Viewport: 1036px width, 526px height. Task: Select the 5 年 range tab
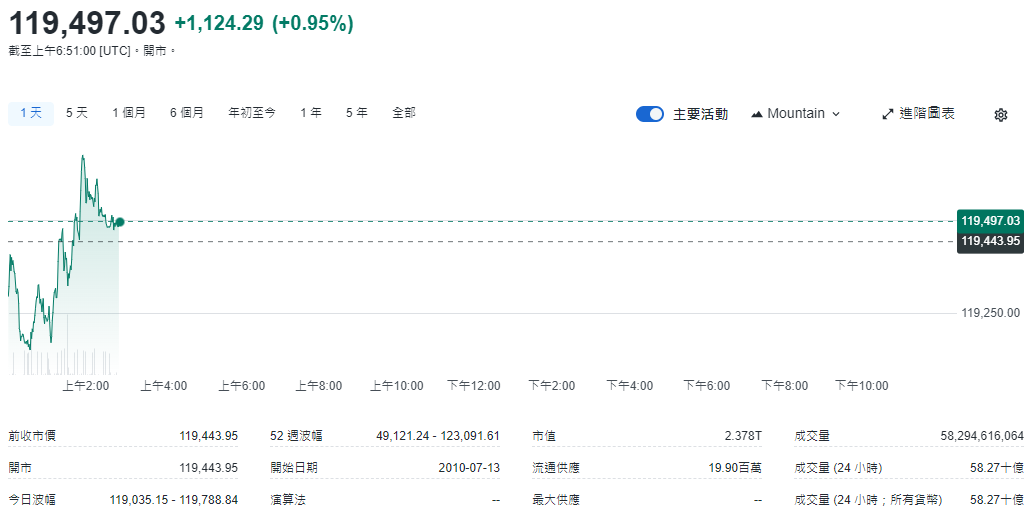click(357, 113)
